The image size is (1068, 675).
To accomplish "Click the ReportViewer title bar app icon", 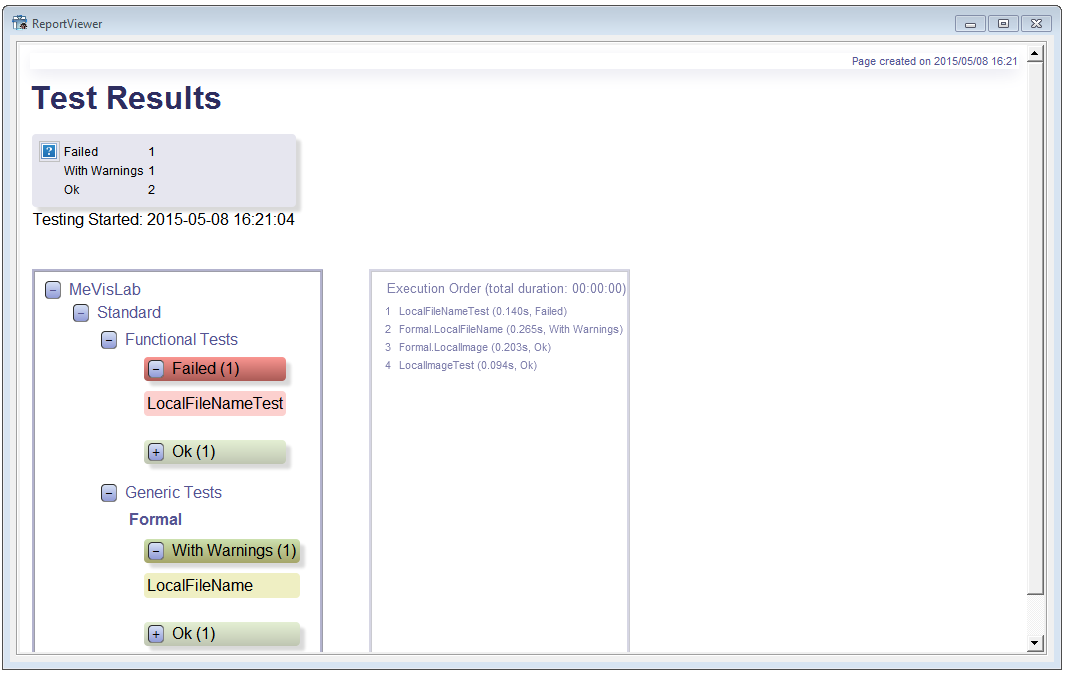I will pos(19,23).
